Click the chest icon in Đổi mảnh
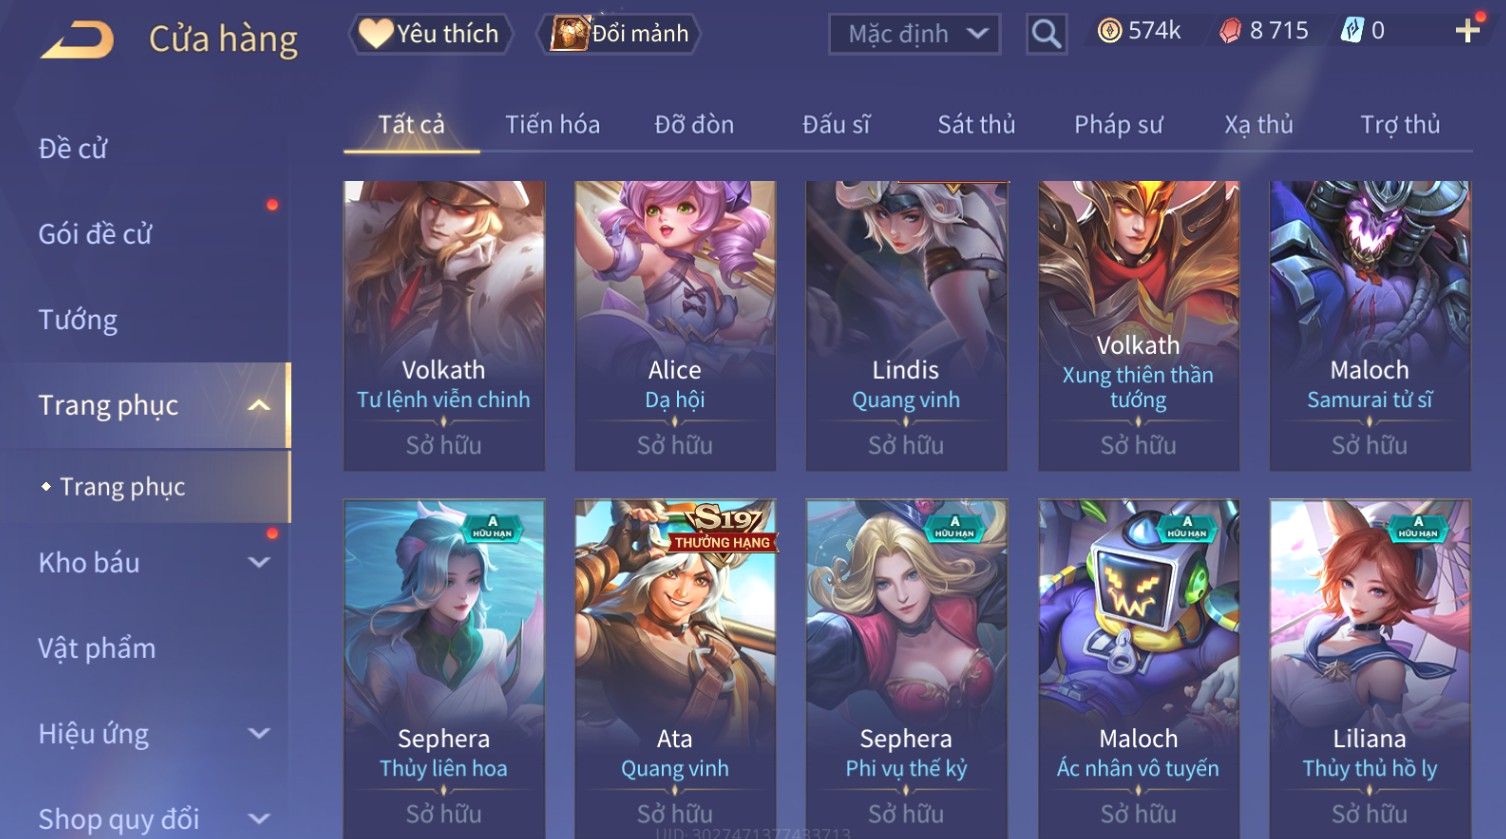Screen dimensions: 1506x839 tap(570, 34)
